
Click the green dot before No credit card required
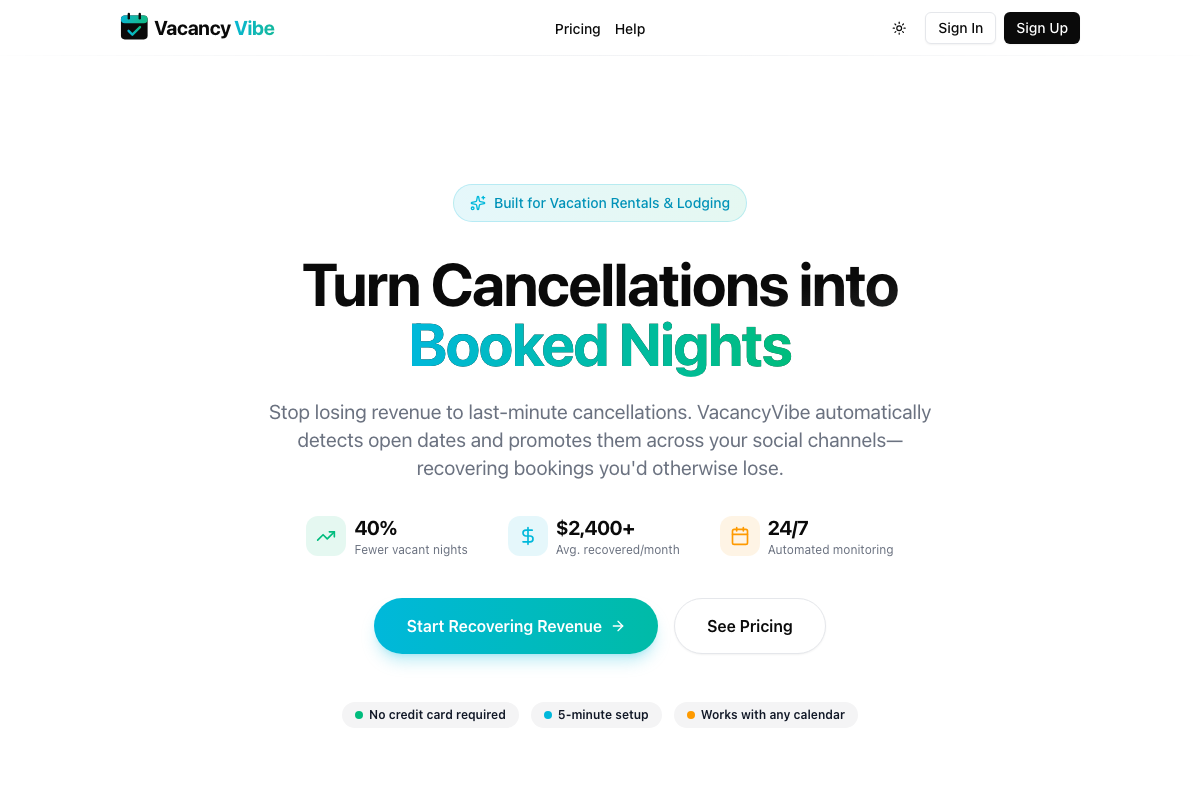[360, 715]
